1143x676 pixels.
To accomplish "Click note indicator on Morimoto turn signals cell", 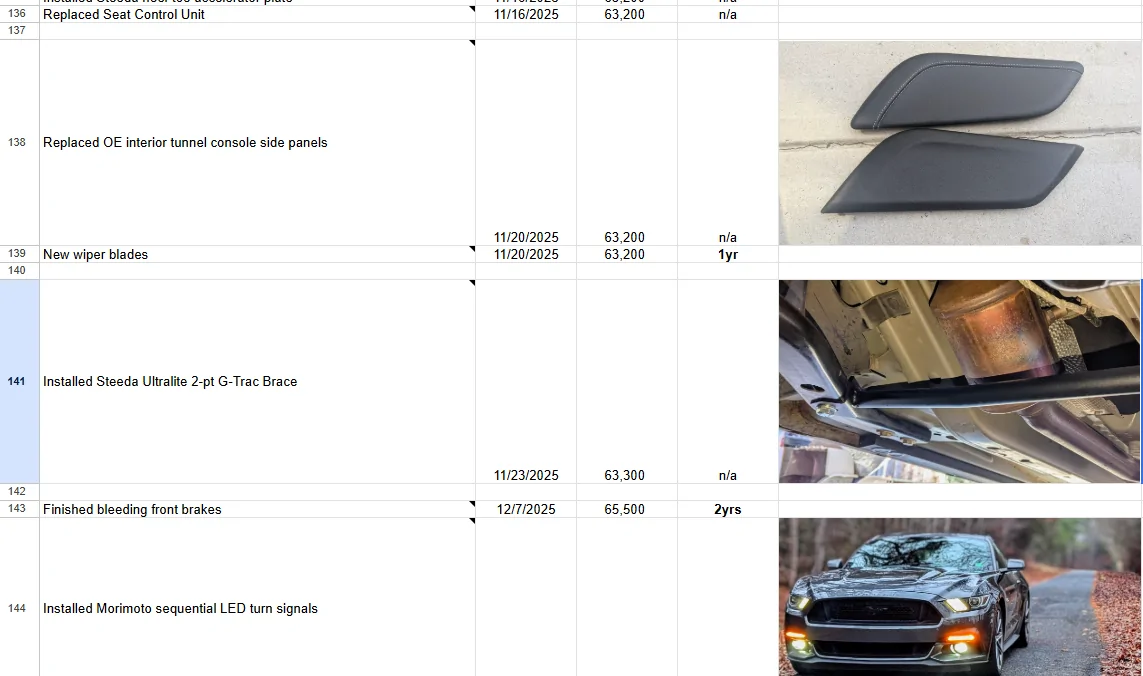I will 472,521.
